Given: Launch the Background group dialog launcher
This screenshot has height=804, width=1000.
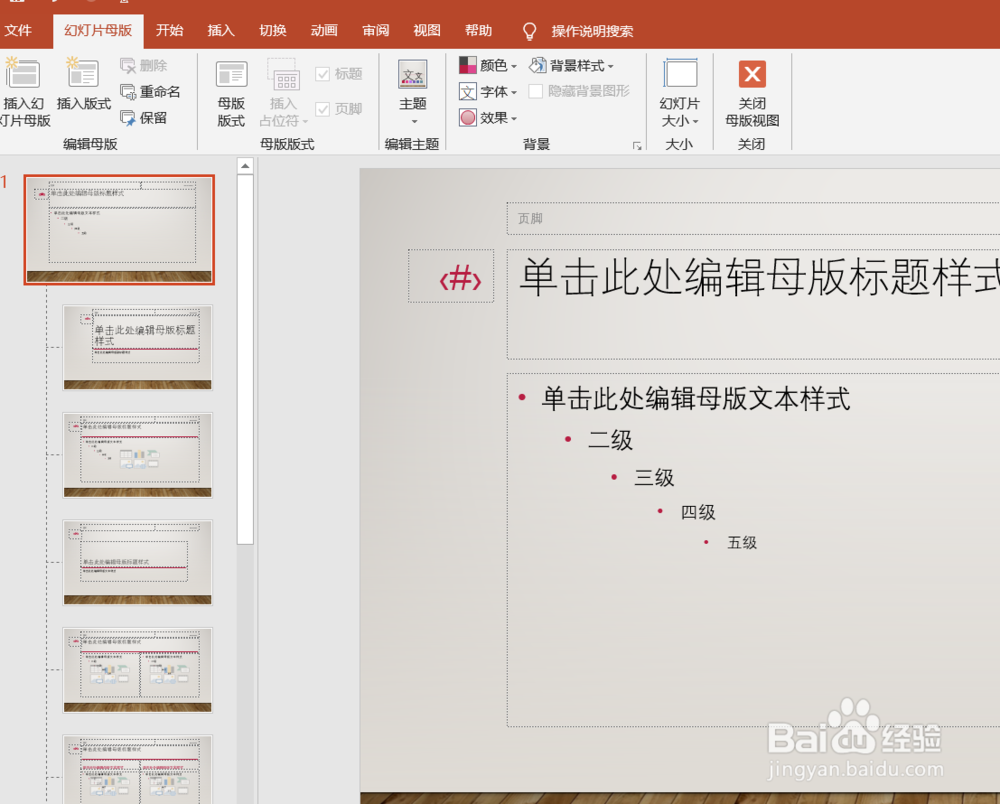Looking at the screenshot, I should click(636, 146).
